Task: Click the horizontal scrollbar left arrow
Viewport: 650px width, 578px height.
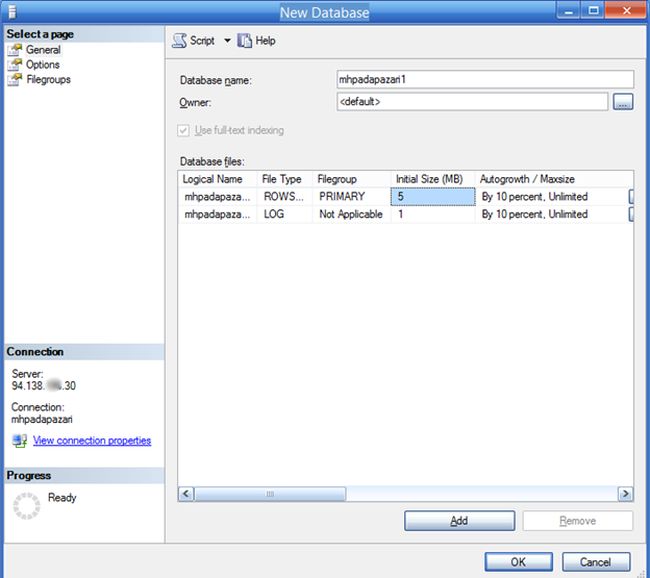Action: click(x=186, y=493)
